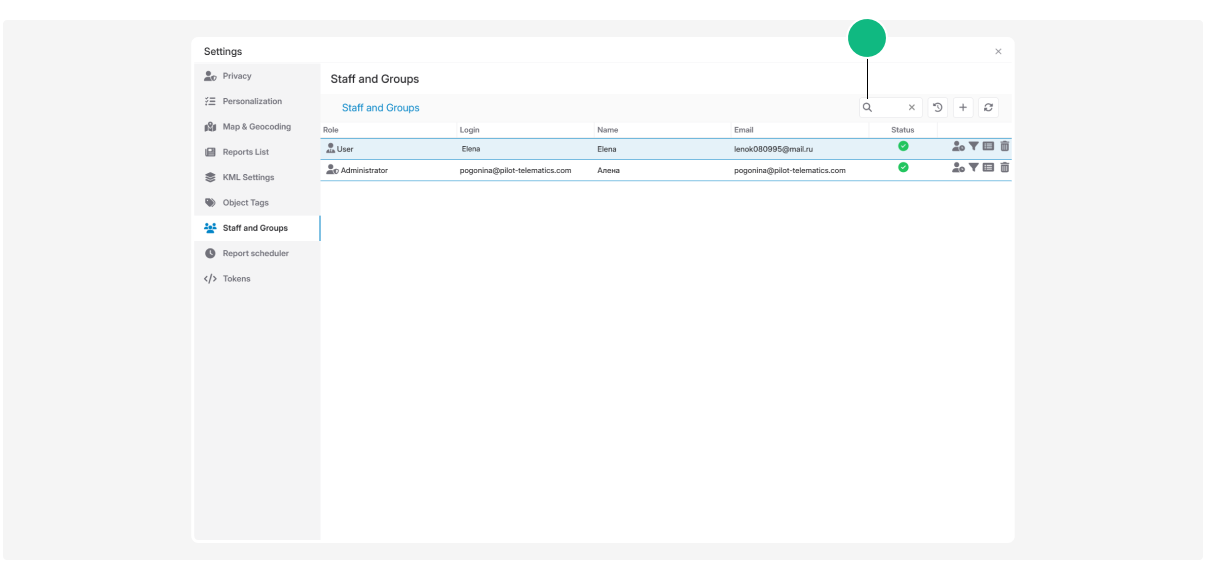
Task: Sort the table by the Email column
Action: coord(744,130)
